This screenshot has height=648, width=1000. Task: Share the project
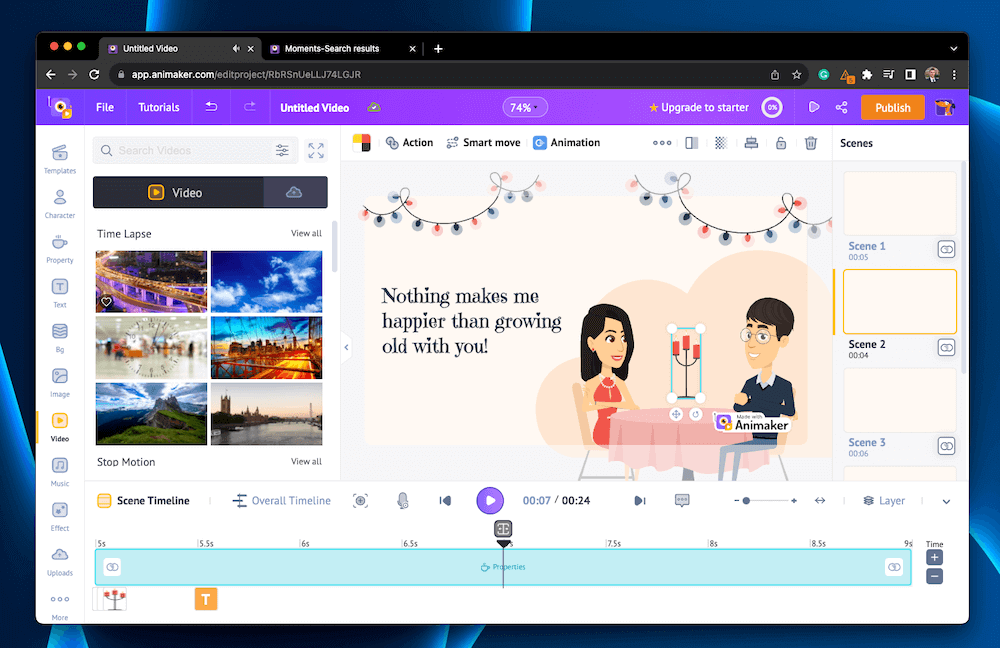click(841, 107)
